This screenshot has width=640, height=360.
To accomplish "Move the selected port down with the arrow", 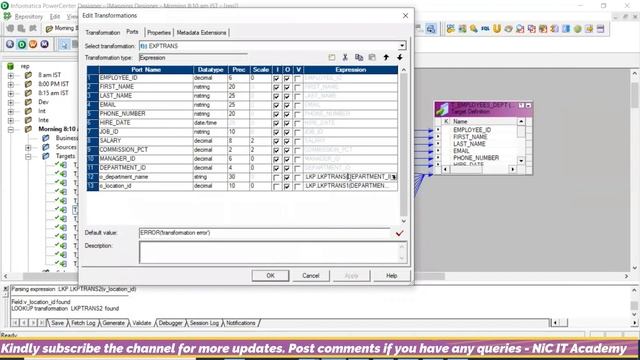I will [x=400, y=58].
